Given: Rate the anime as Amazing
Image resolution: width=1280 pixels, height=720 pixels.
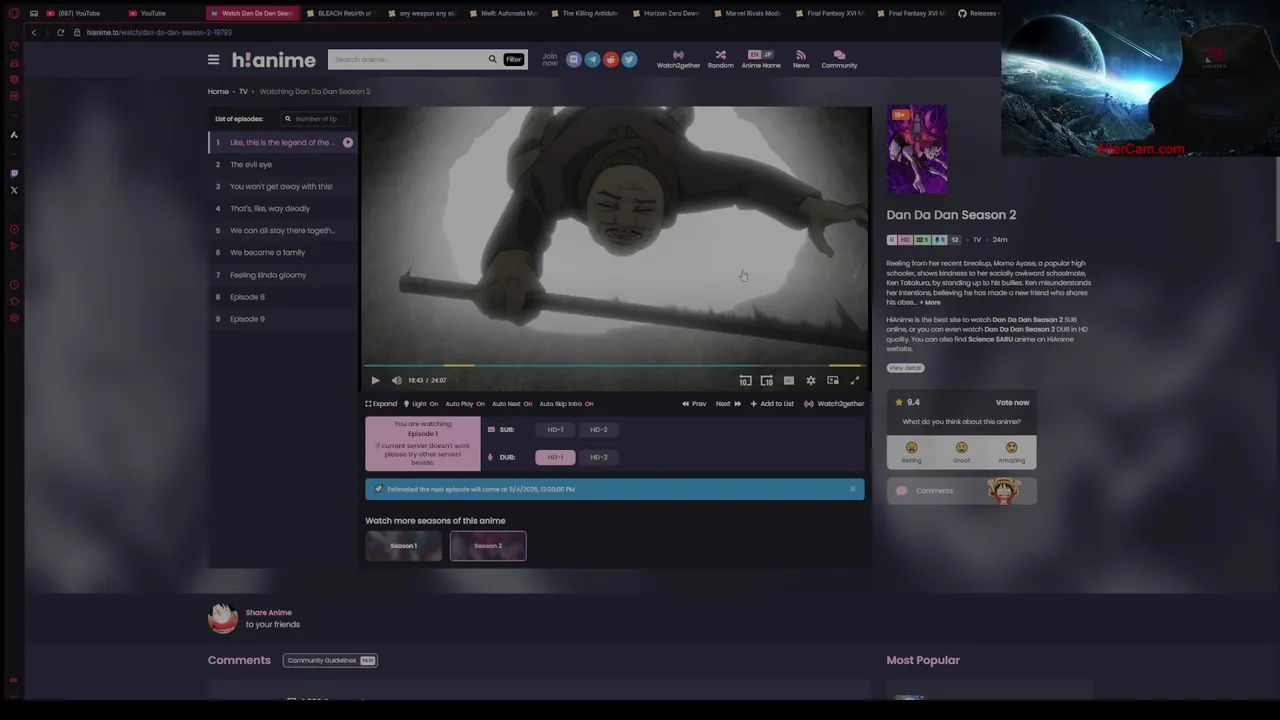Looking at the screenshot, I should [x=1011, y=452].
